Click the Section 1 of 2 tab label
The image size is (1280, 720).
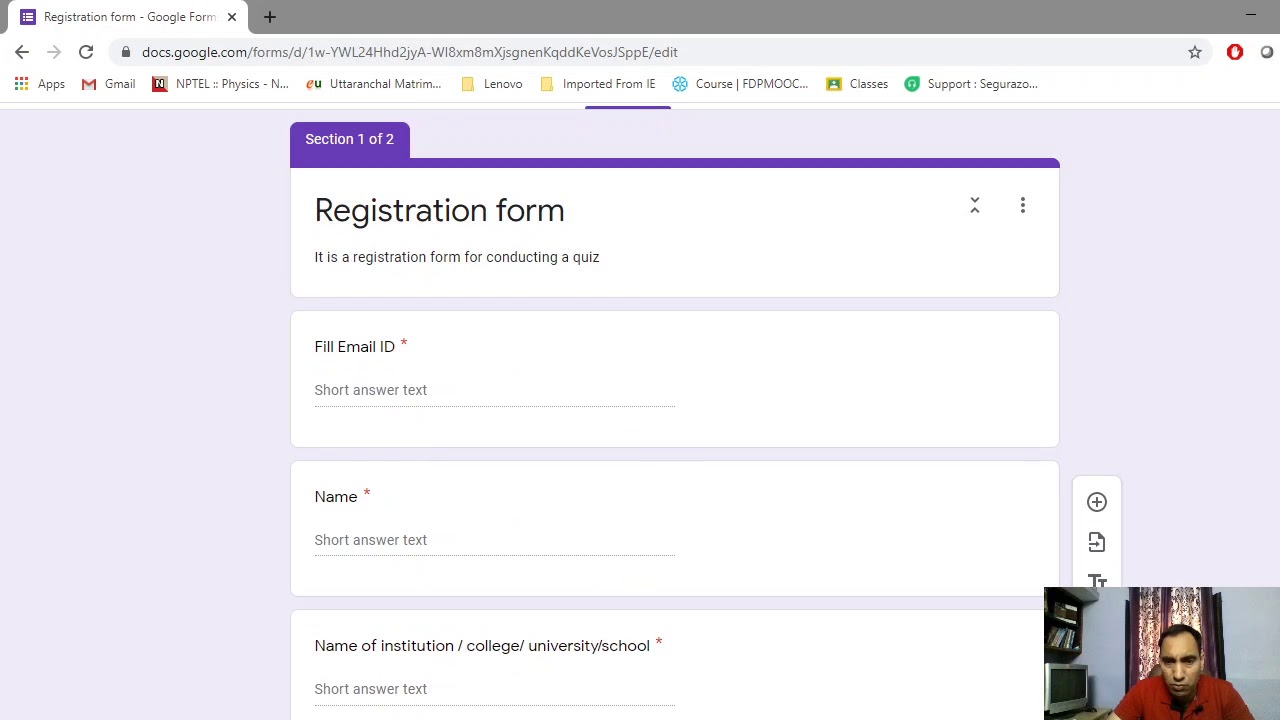[x=349, y=139]
